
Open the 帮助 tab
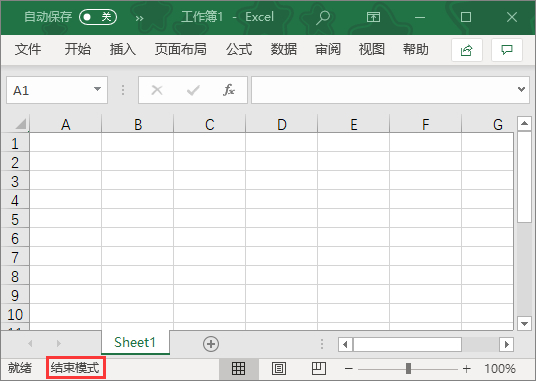(x=415, y=50)
